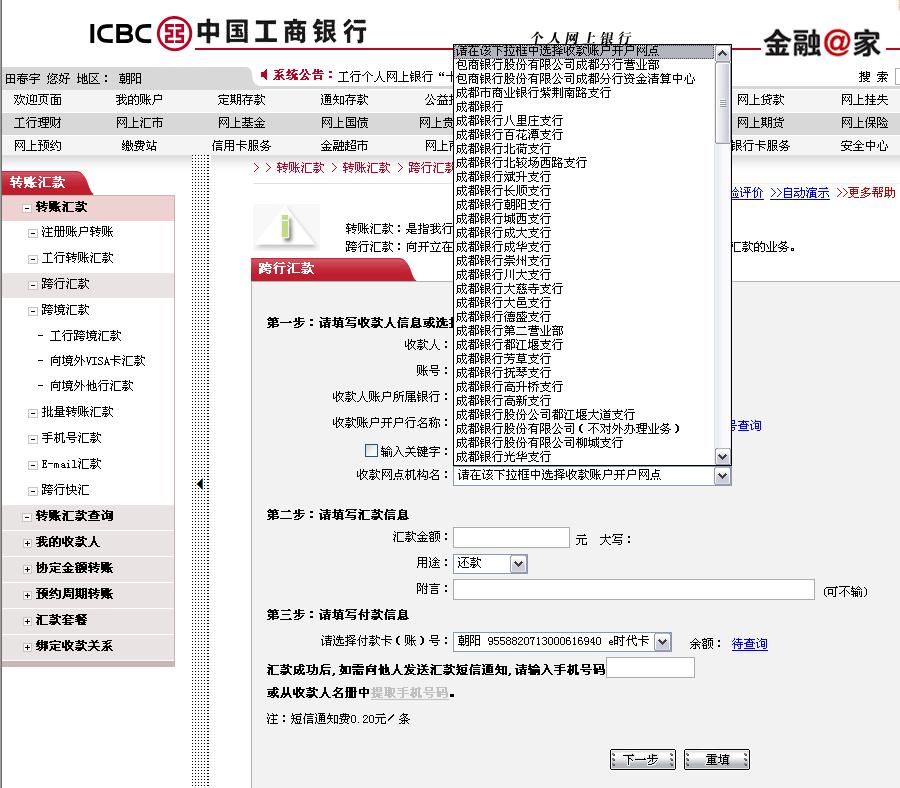Image resolution: width=900 pixels, height=788 pixels.
Task: Choose 成都市商业银行紫荆南路支行 from the list
Action: pyautogui.click(x=584, y=92)
